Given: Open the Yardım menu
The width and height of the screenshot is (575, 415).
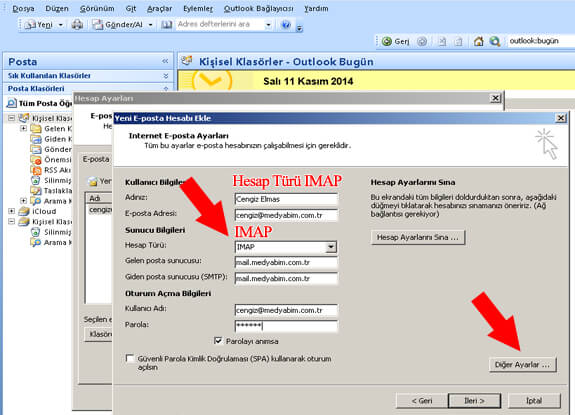Looking at the screenshot, I should click(316, 8).
